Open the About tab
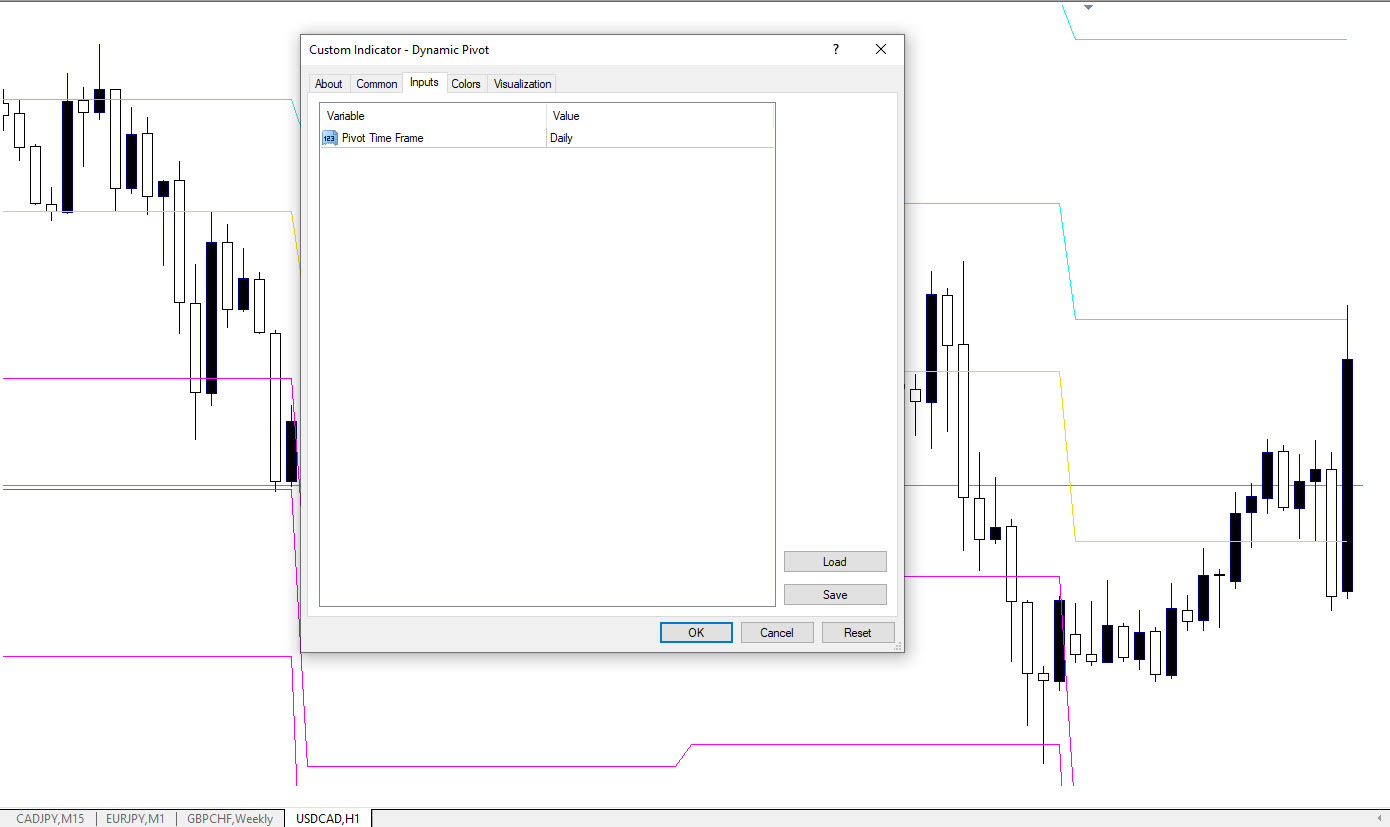Image resolution: width=1390 pixels, height=827 pixels. coord(328,84)
